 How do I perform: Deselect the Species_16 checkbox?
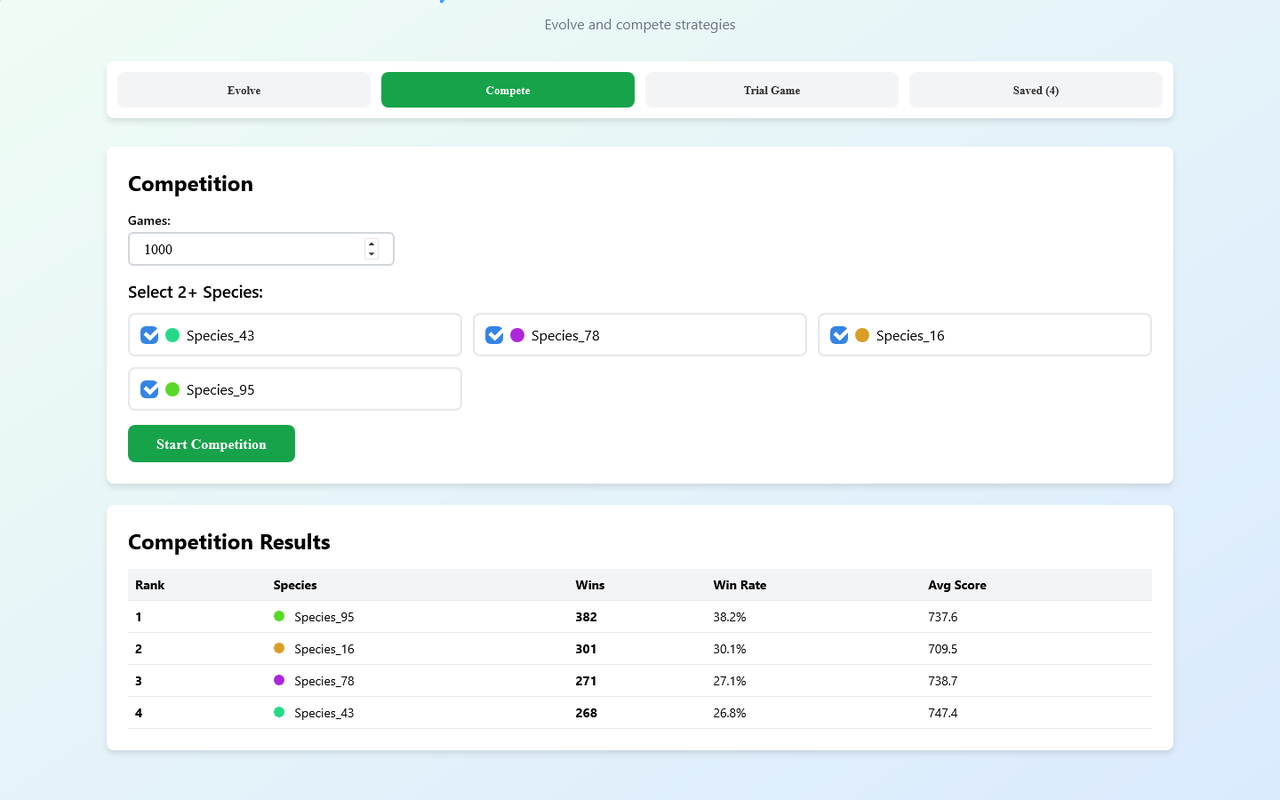click(x=839, y=335)
